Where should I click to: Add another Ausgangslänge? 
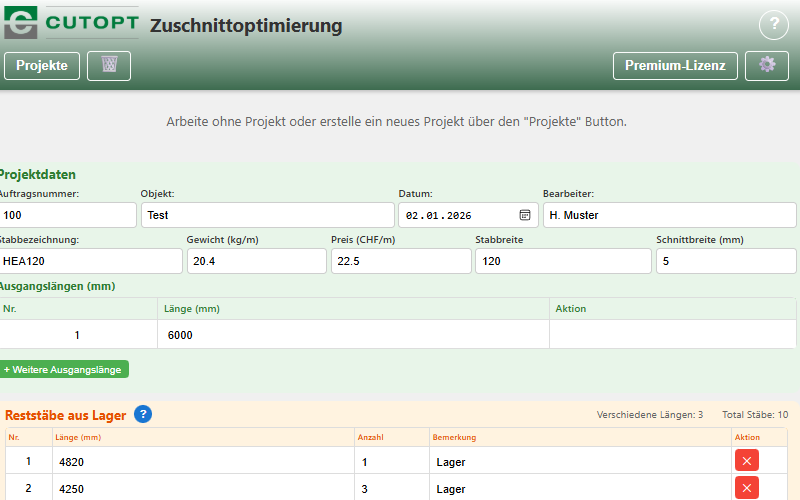click(64, 369)
